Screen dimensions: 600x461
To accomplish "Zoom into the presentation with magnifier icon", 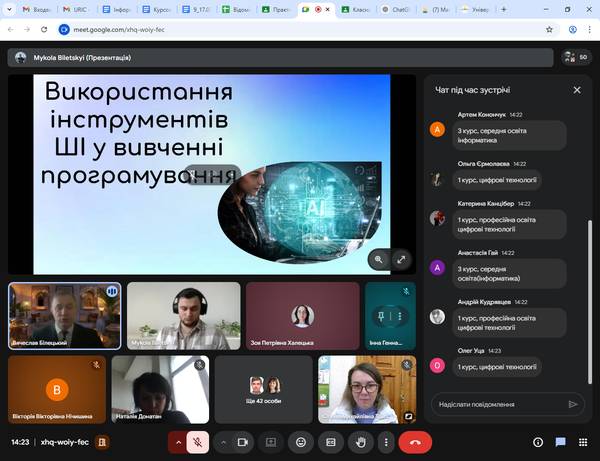I will coord(379,259).
